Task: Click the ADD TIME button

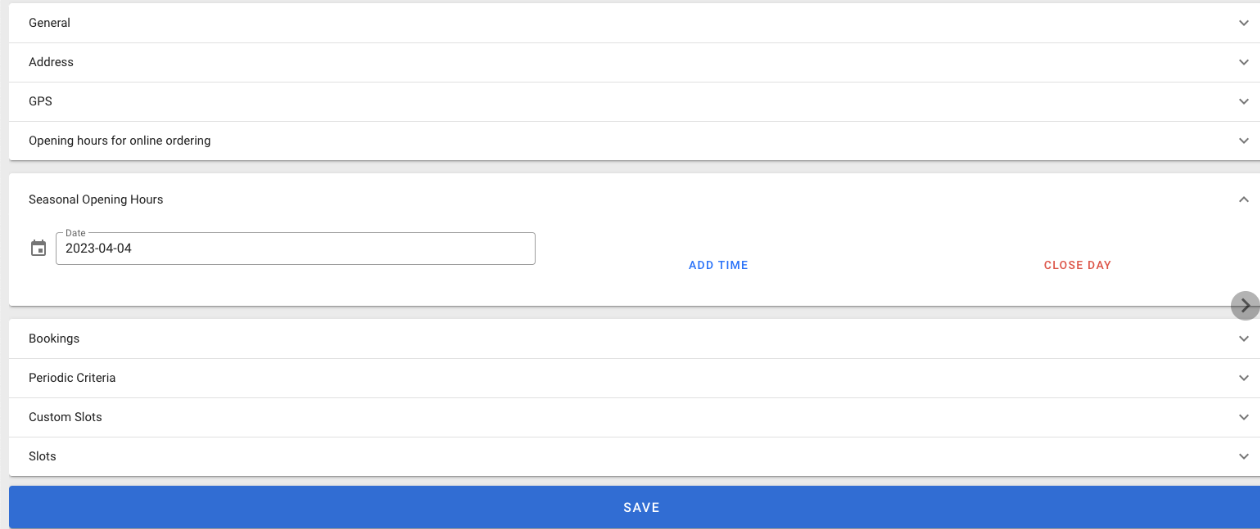Action: tap(718, 265)
